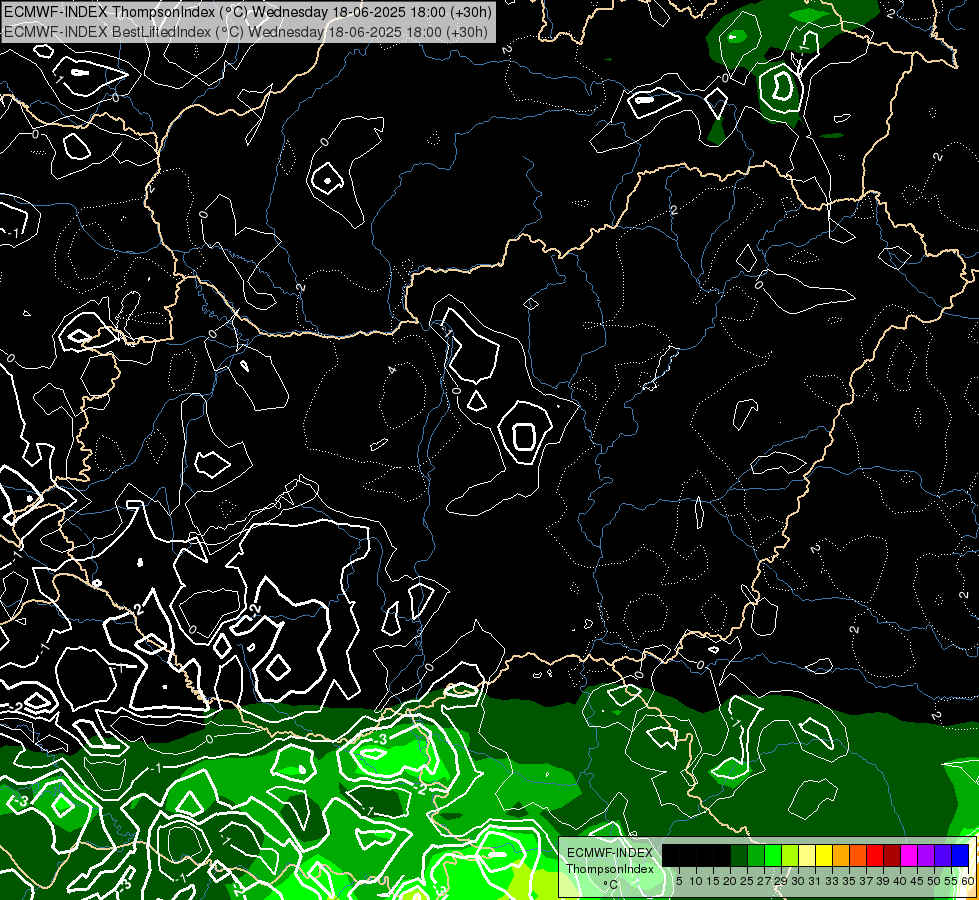The image size is (979, 900).
Task: Select the pale yellow legend swatch 30-31
Action: click(x=807, y=855)
